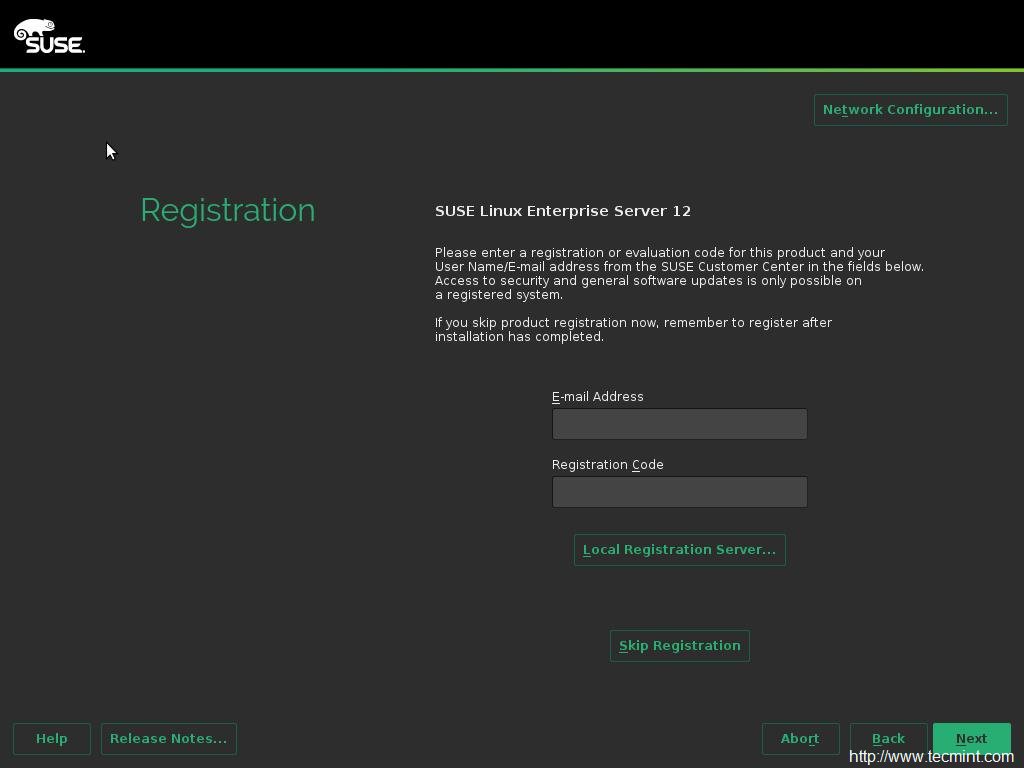Open Network Configuration dialog
Viewport: 1024px width, 768px height.
point(910,110)
